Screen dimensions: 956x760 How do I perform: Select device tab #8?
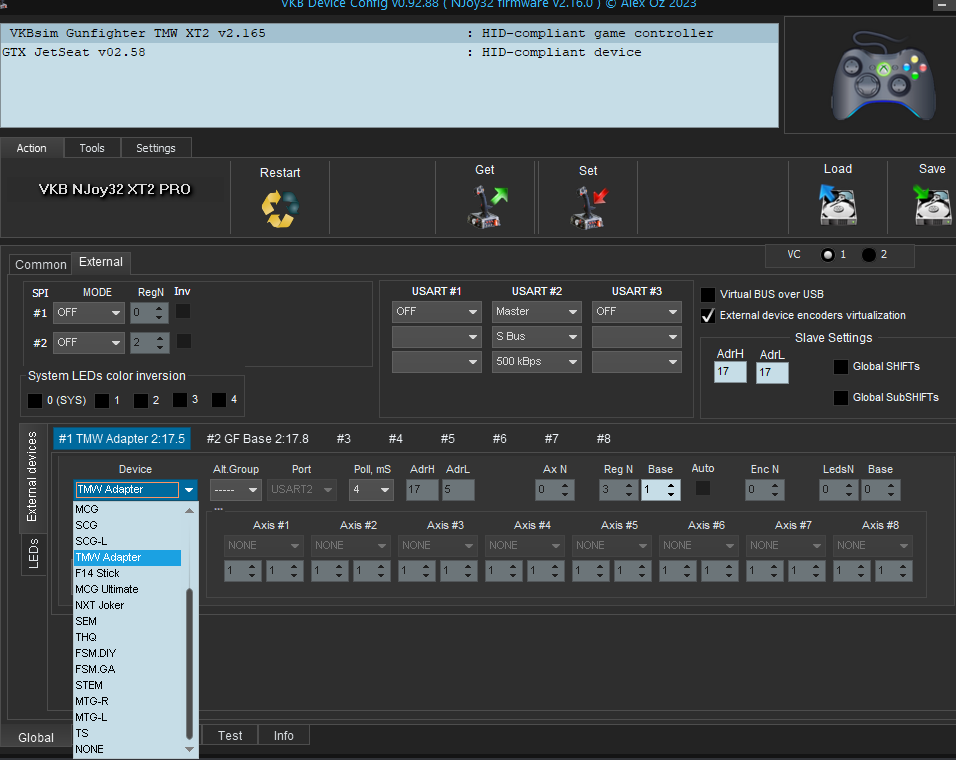pos(604,439)
